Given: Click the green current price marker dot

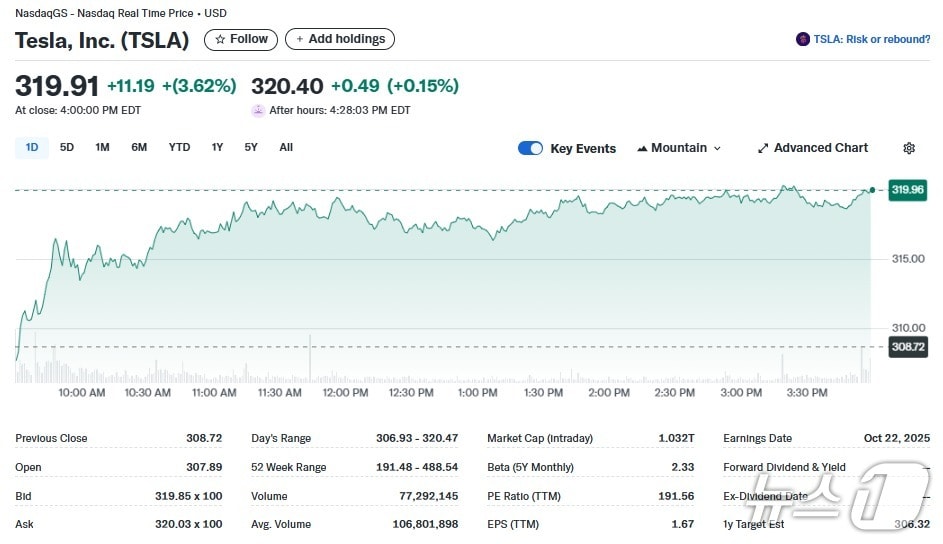Looking at the screenshot, I should [873, 189].
